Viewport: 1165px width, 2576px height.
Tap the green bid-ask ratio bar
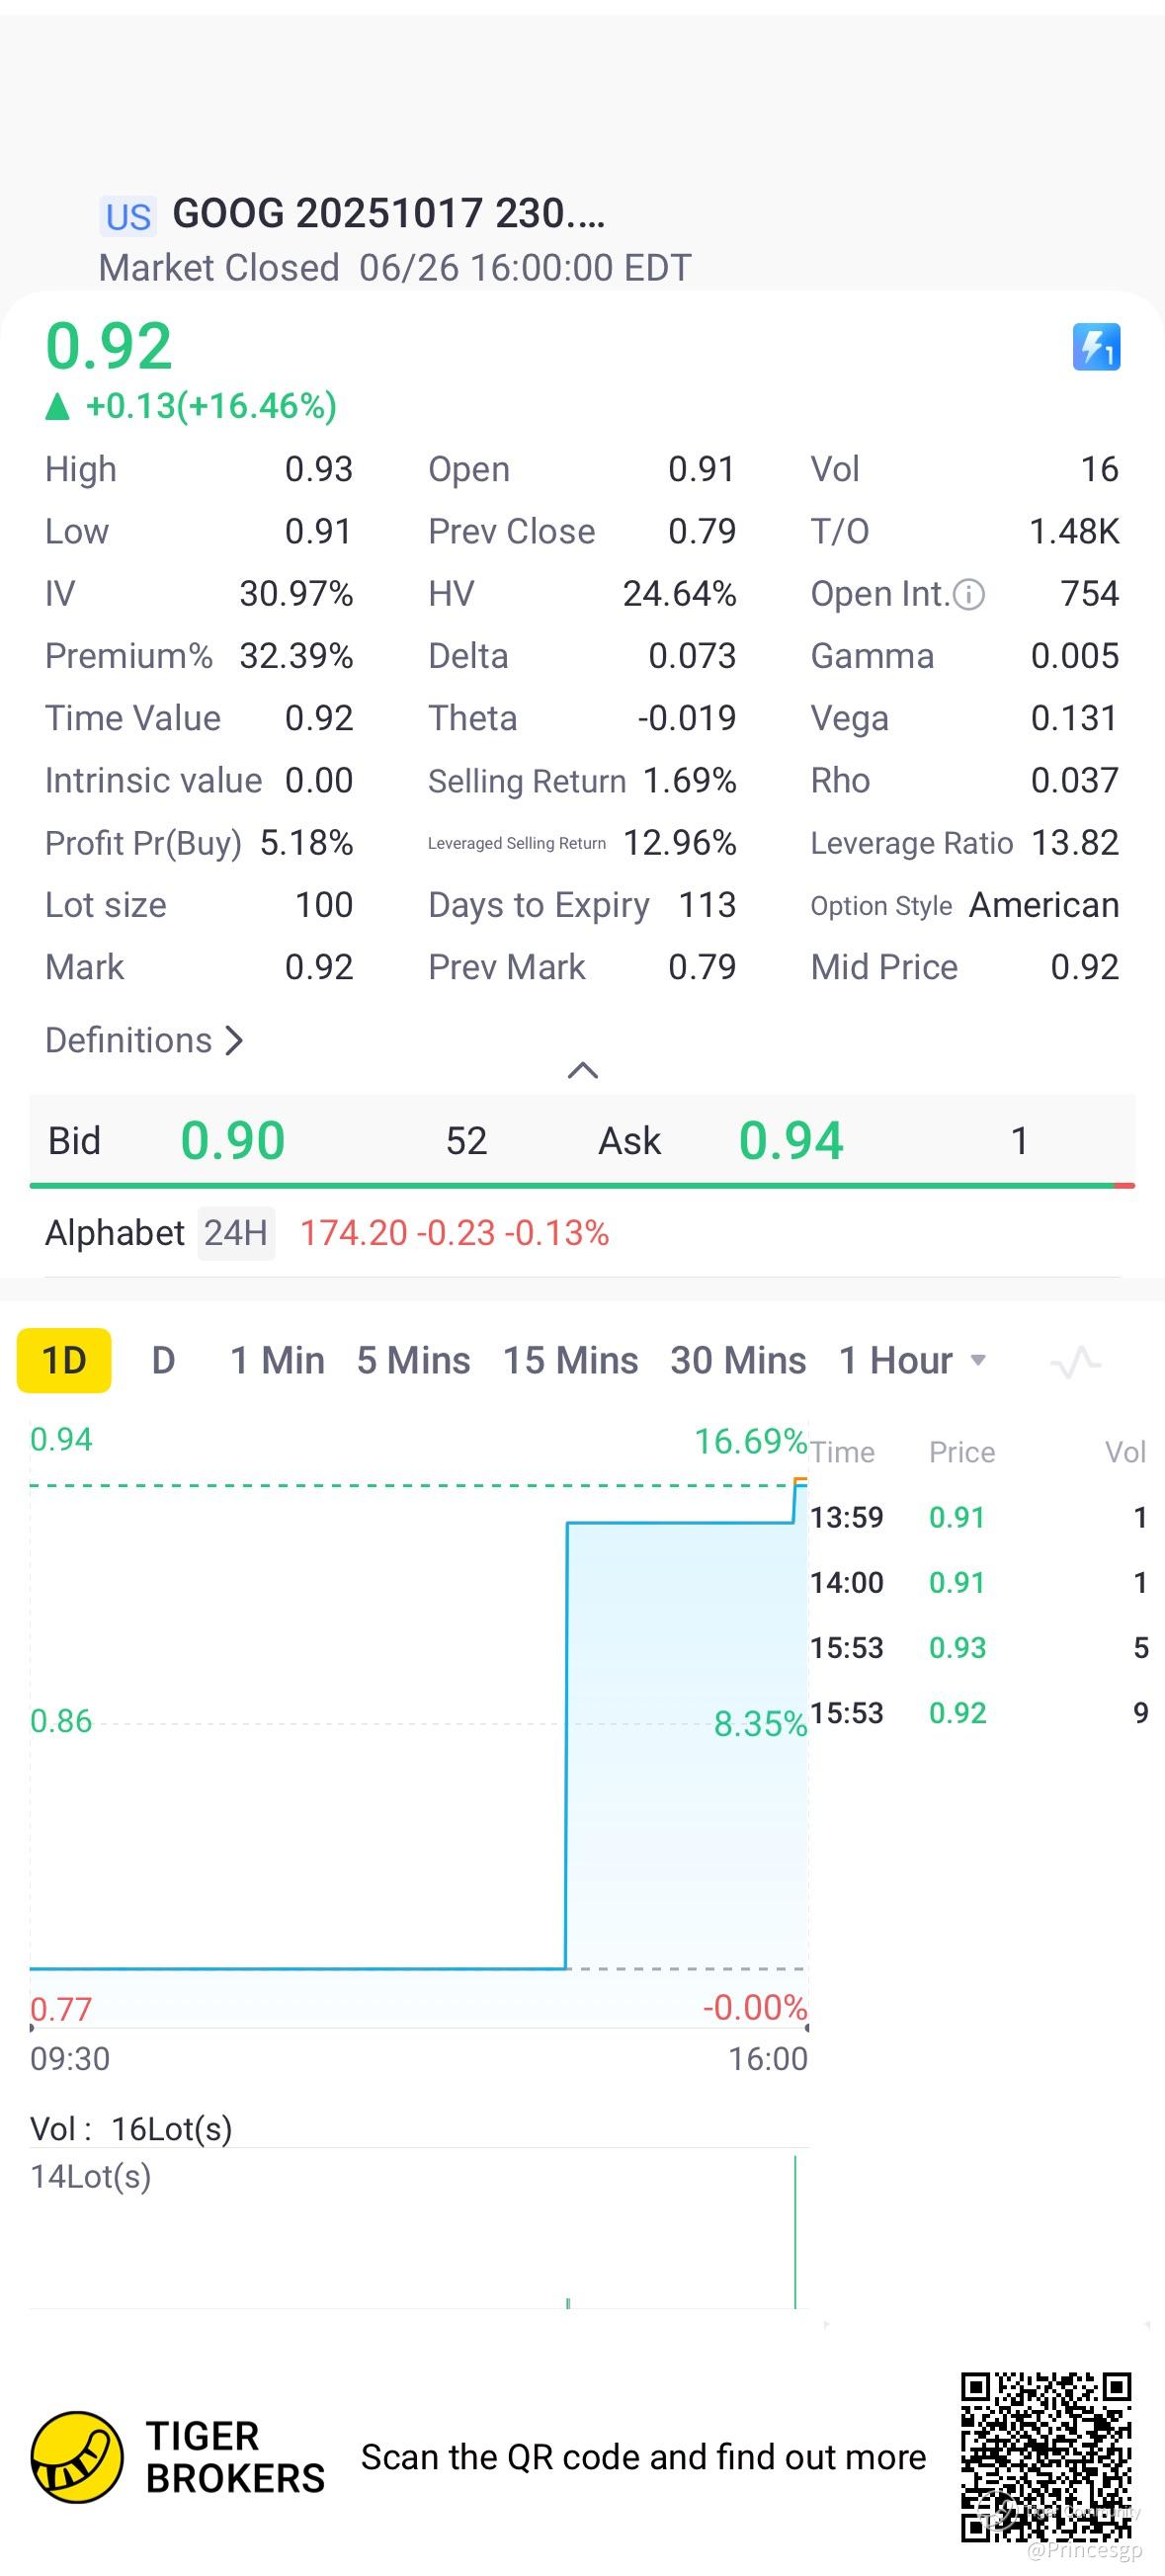570,1186
